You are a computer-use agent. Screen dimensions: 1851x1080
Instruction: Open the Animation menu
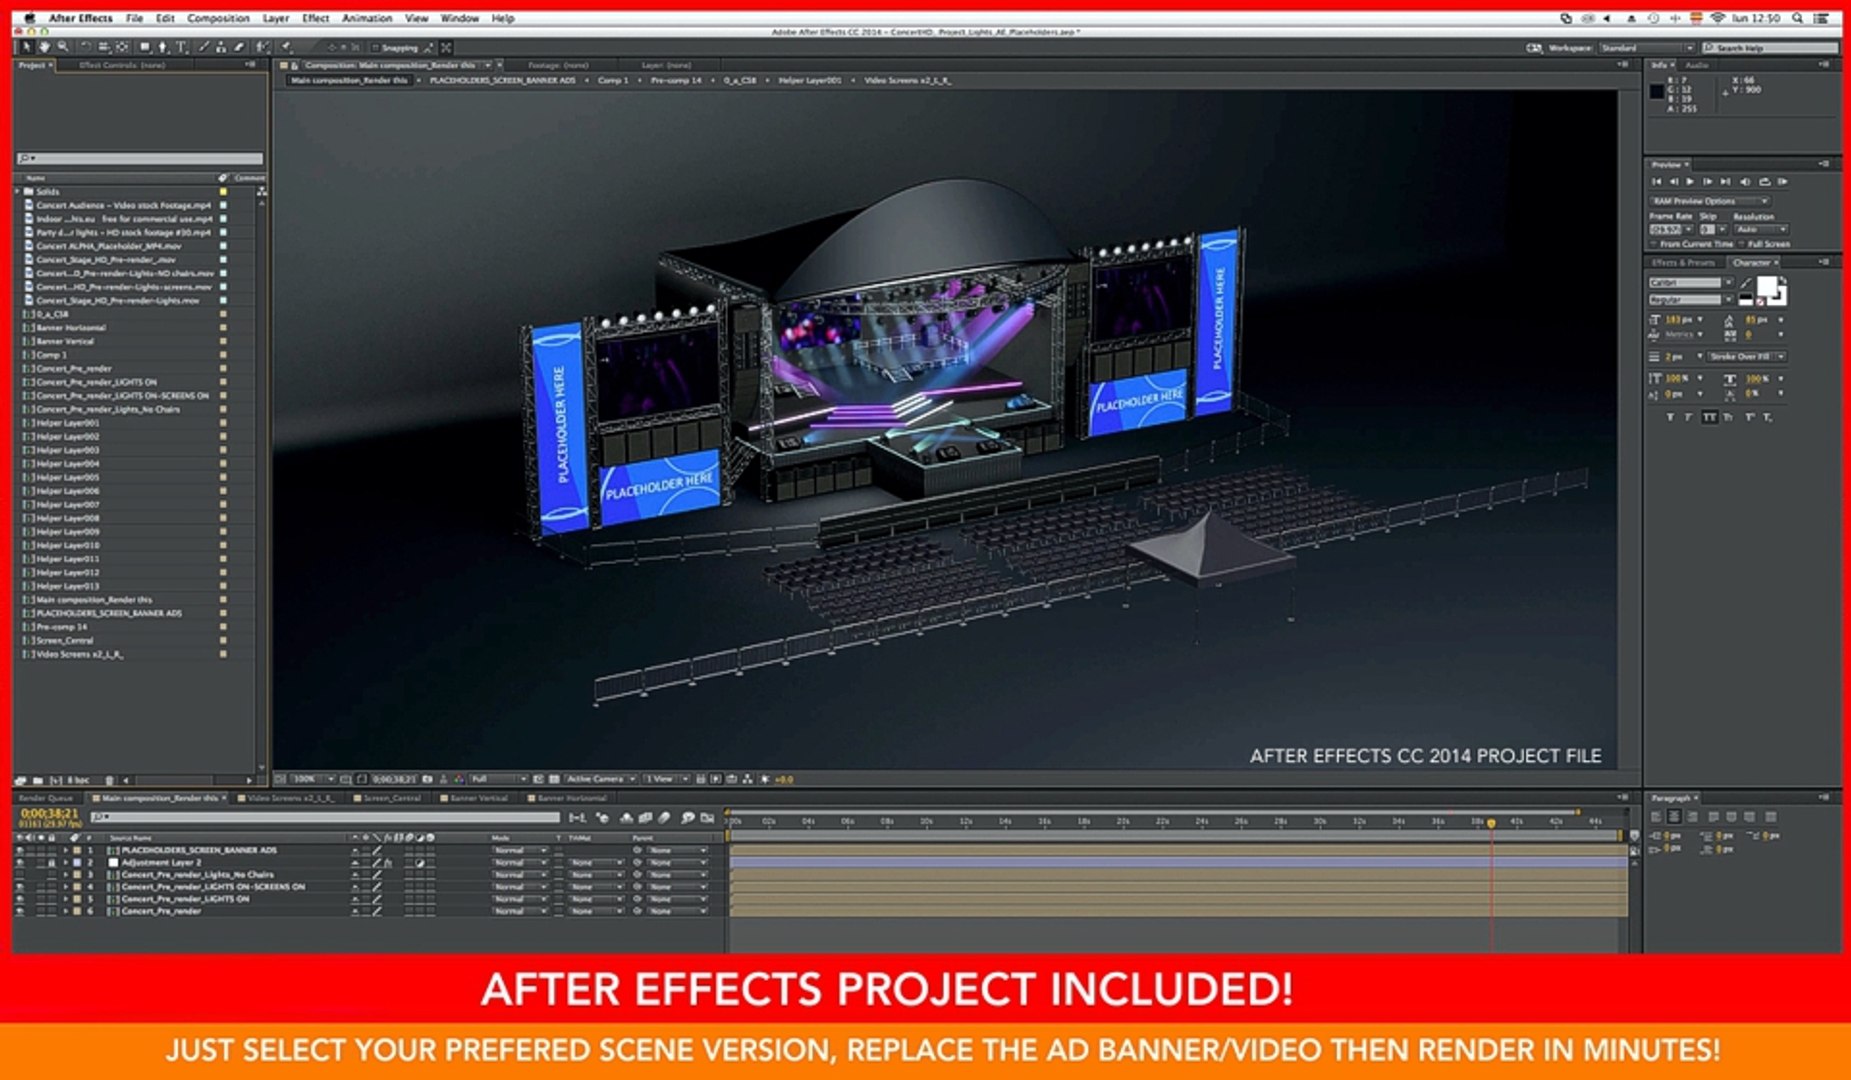tap(367, 18)
